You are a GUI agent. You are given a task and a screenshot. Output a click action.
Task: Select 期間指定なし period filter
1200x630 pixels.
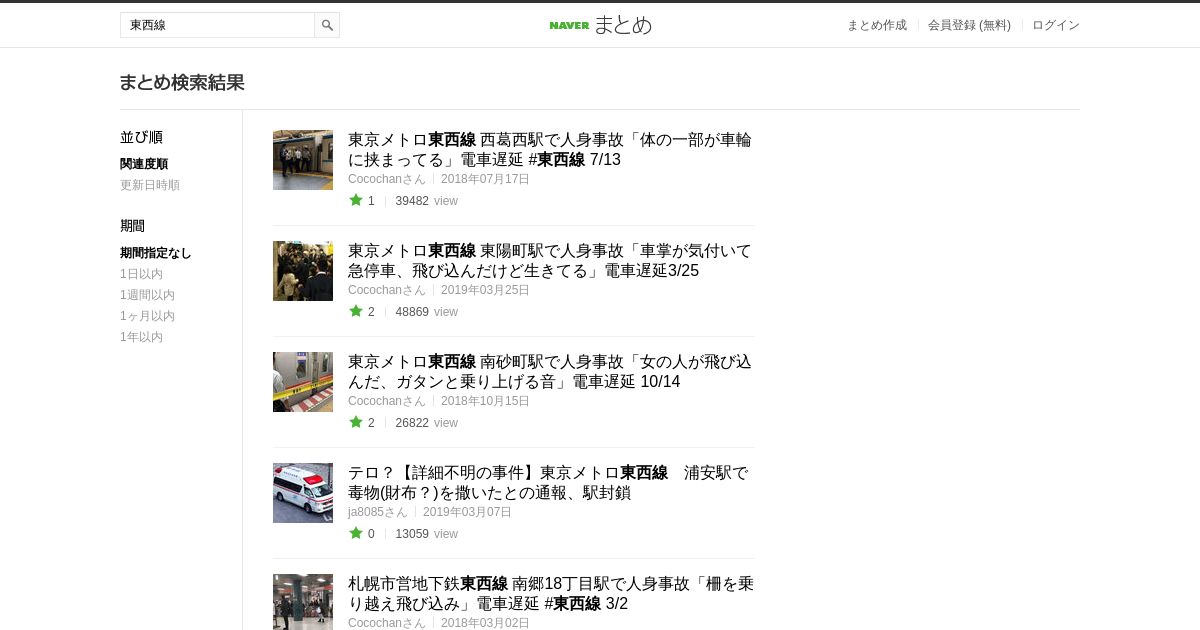click(156, 253)
